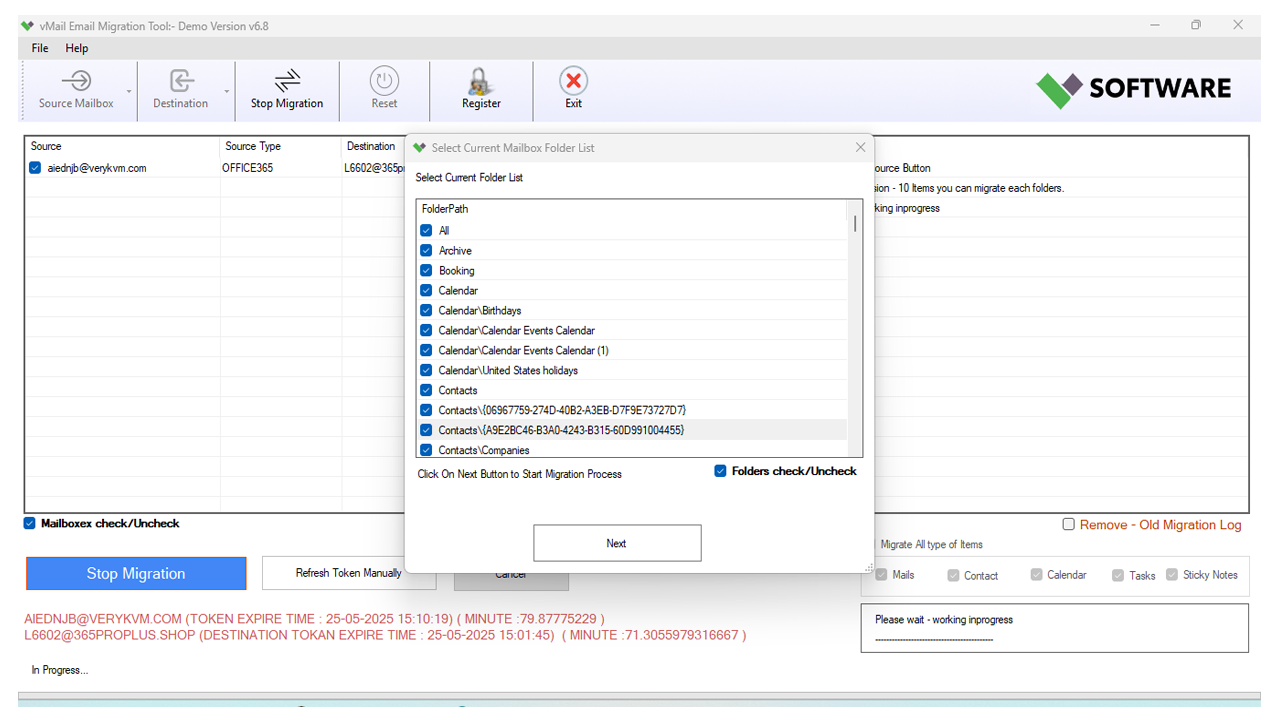
Task: Click the dialog's resize grip corner
Action: coord(868,567)
